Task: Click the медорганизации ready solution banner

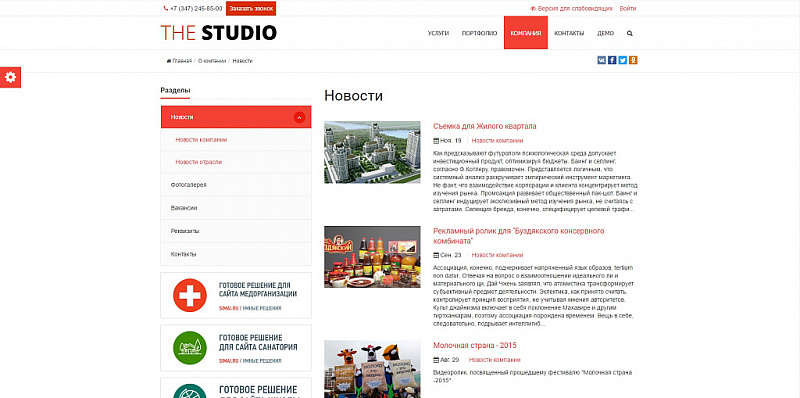Action: coord(236,295)
